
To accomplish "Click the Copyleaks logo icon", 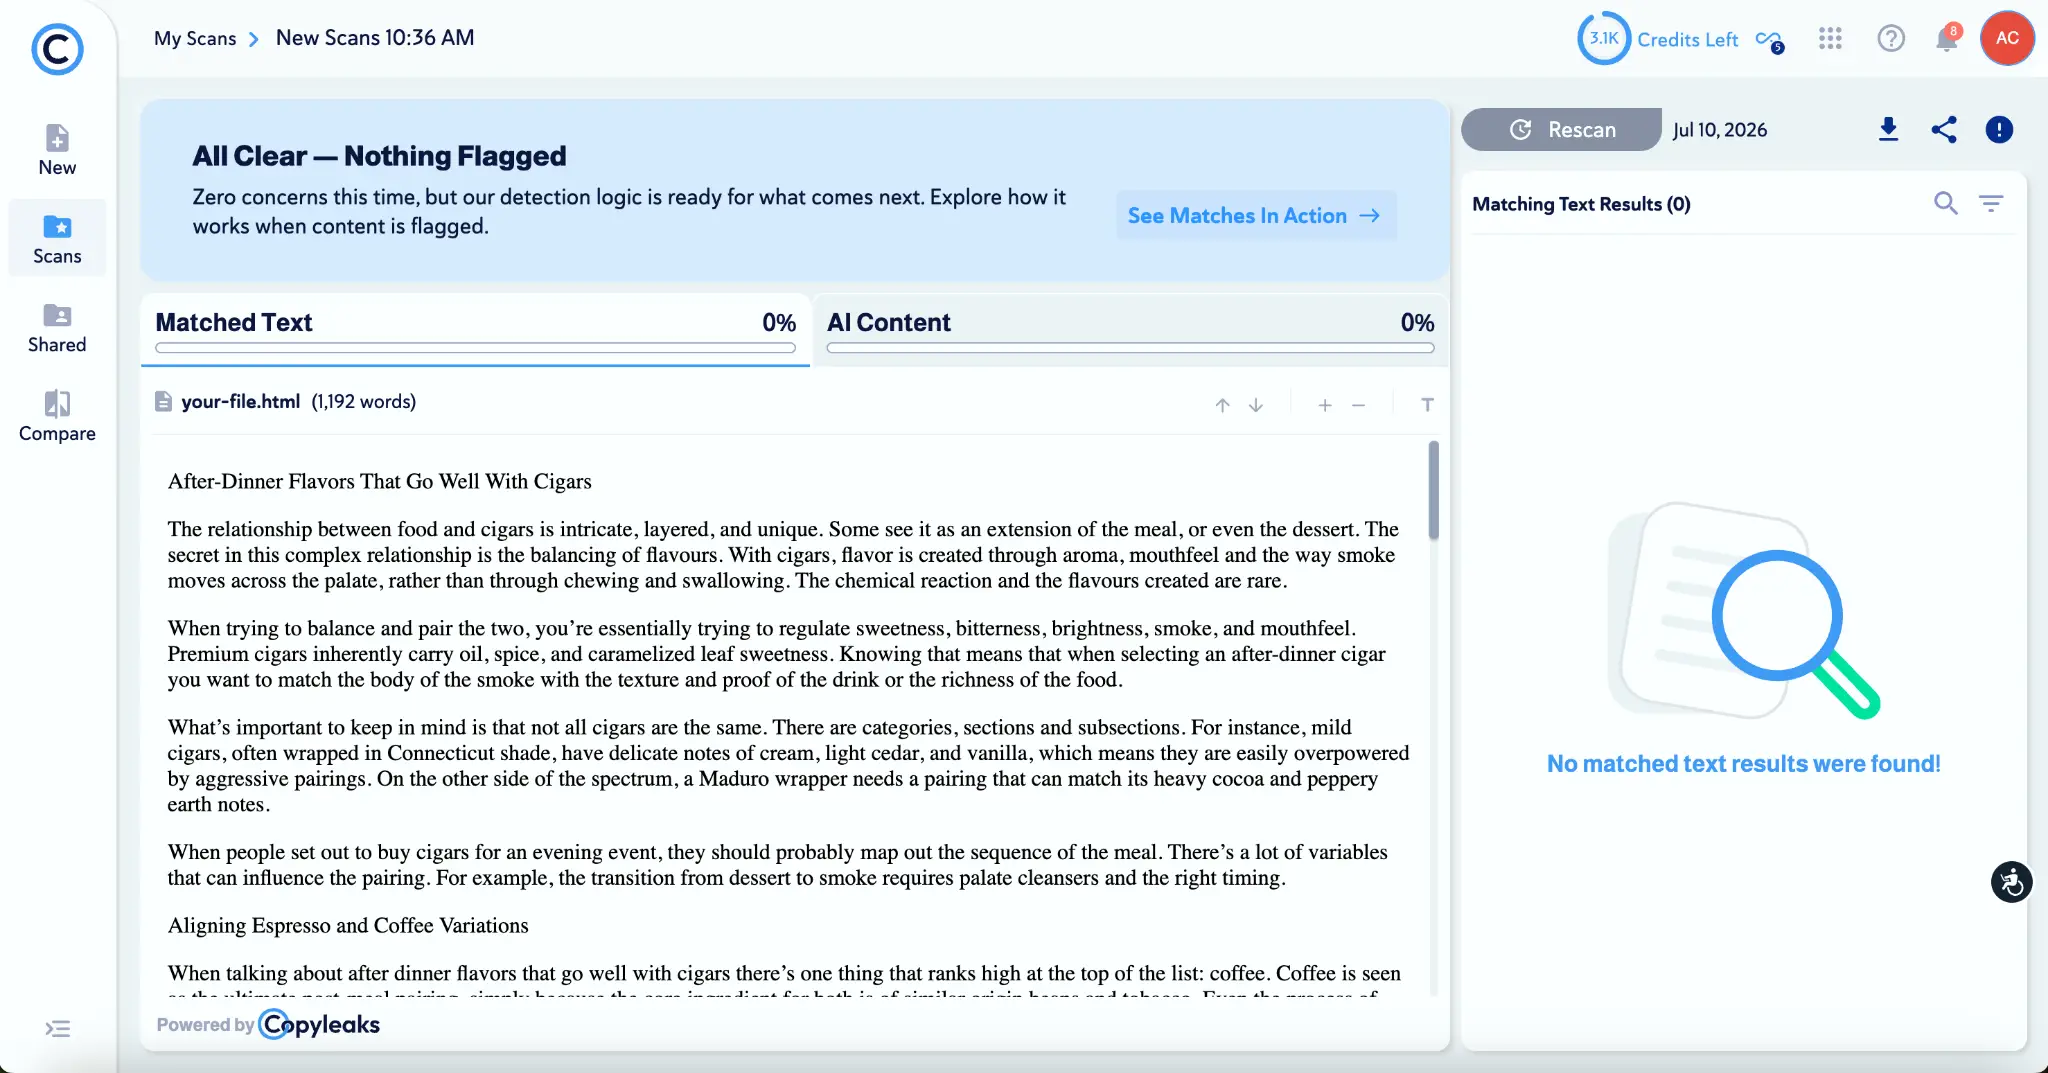I will tap(57, 49).
